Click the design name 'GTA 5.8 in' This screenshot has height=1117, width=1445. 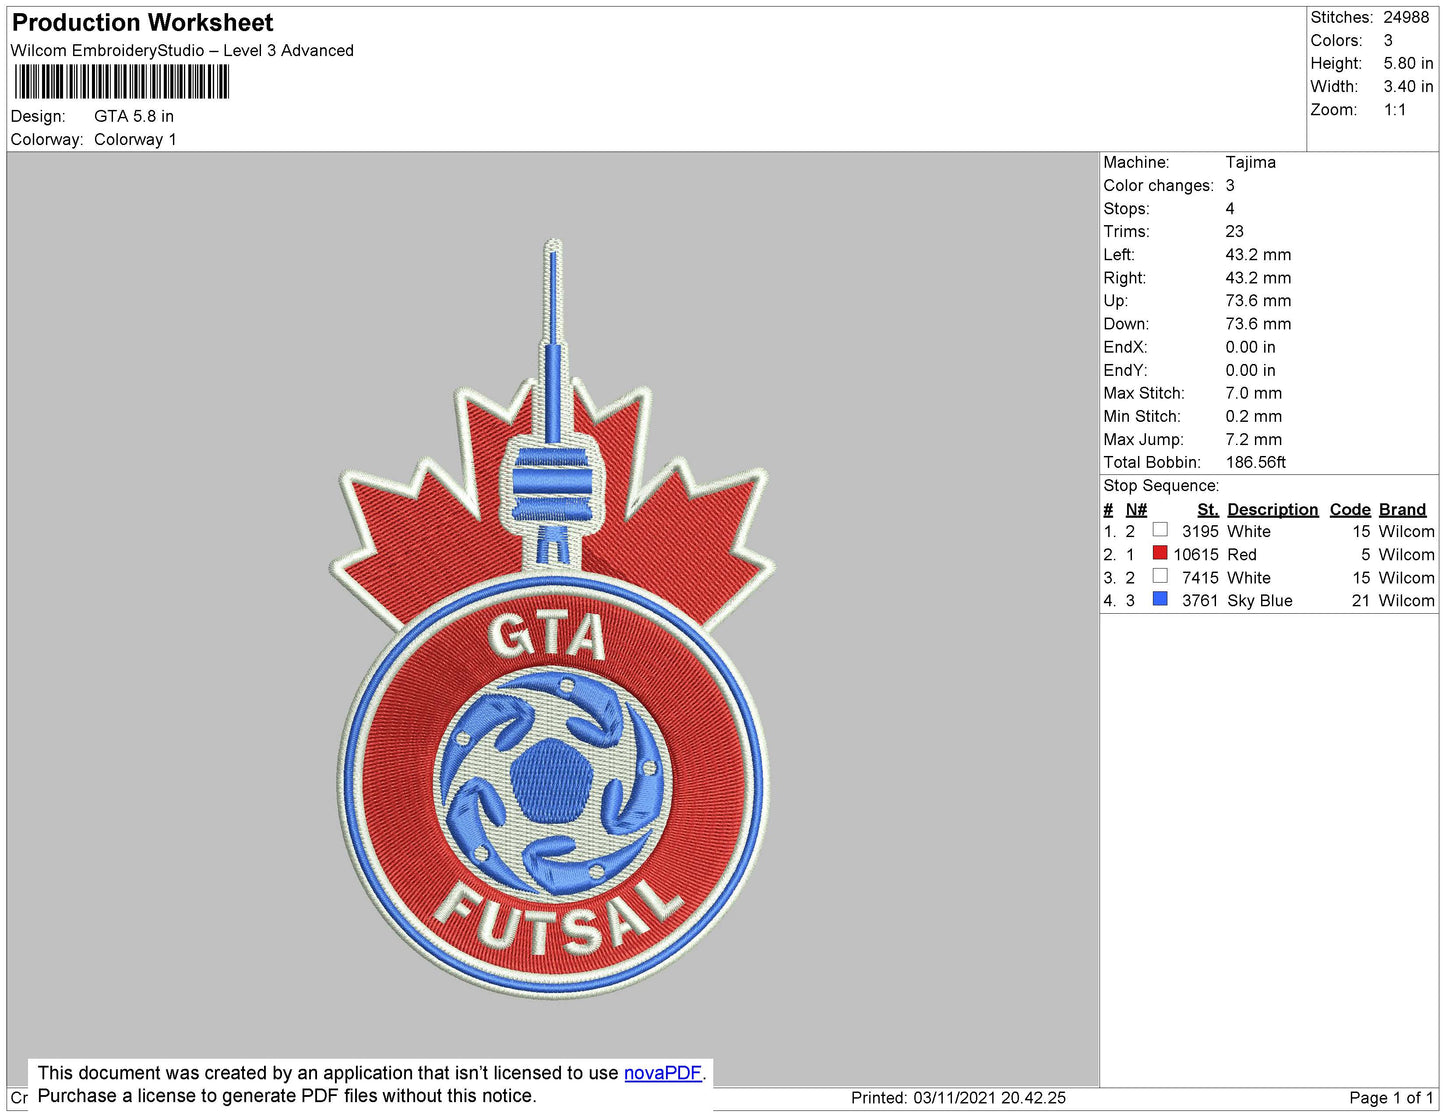click(x=134, y=116)
